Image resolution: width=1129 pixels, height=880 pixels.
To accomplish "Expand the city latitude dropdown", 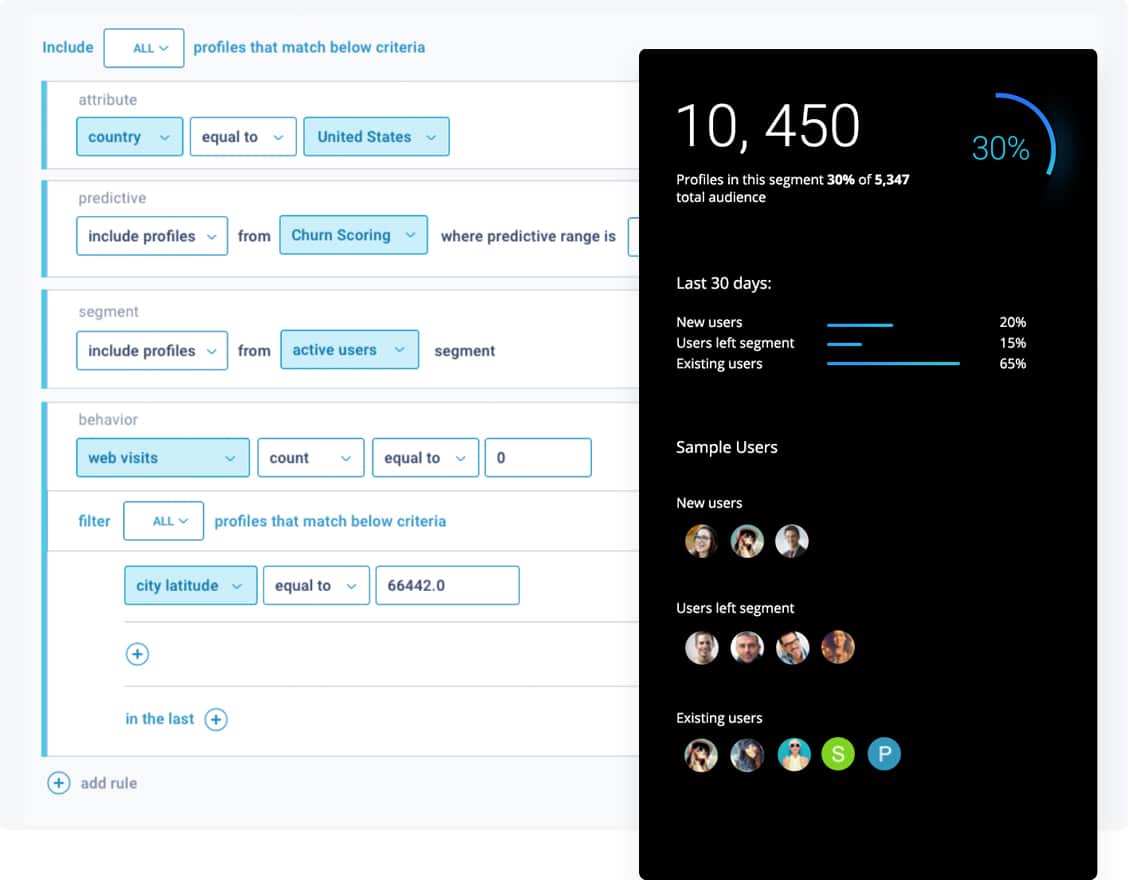I will pyautogui.click(x=191, y=585).
